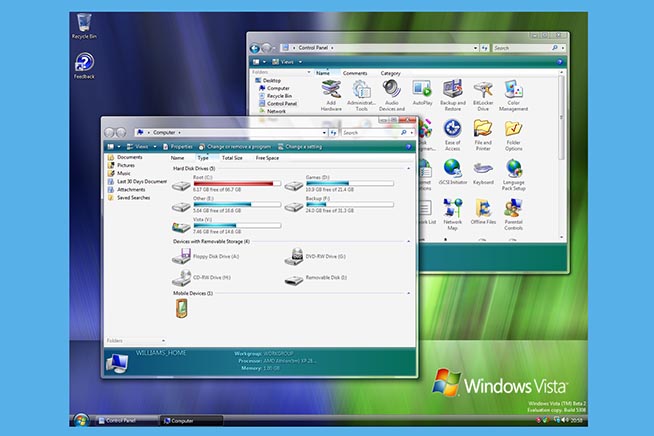Sort by Category column in Control Panel
The image size is (654, 436).
tap(390, 73)
